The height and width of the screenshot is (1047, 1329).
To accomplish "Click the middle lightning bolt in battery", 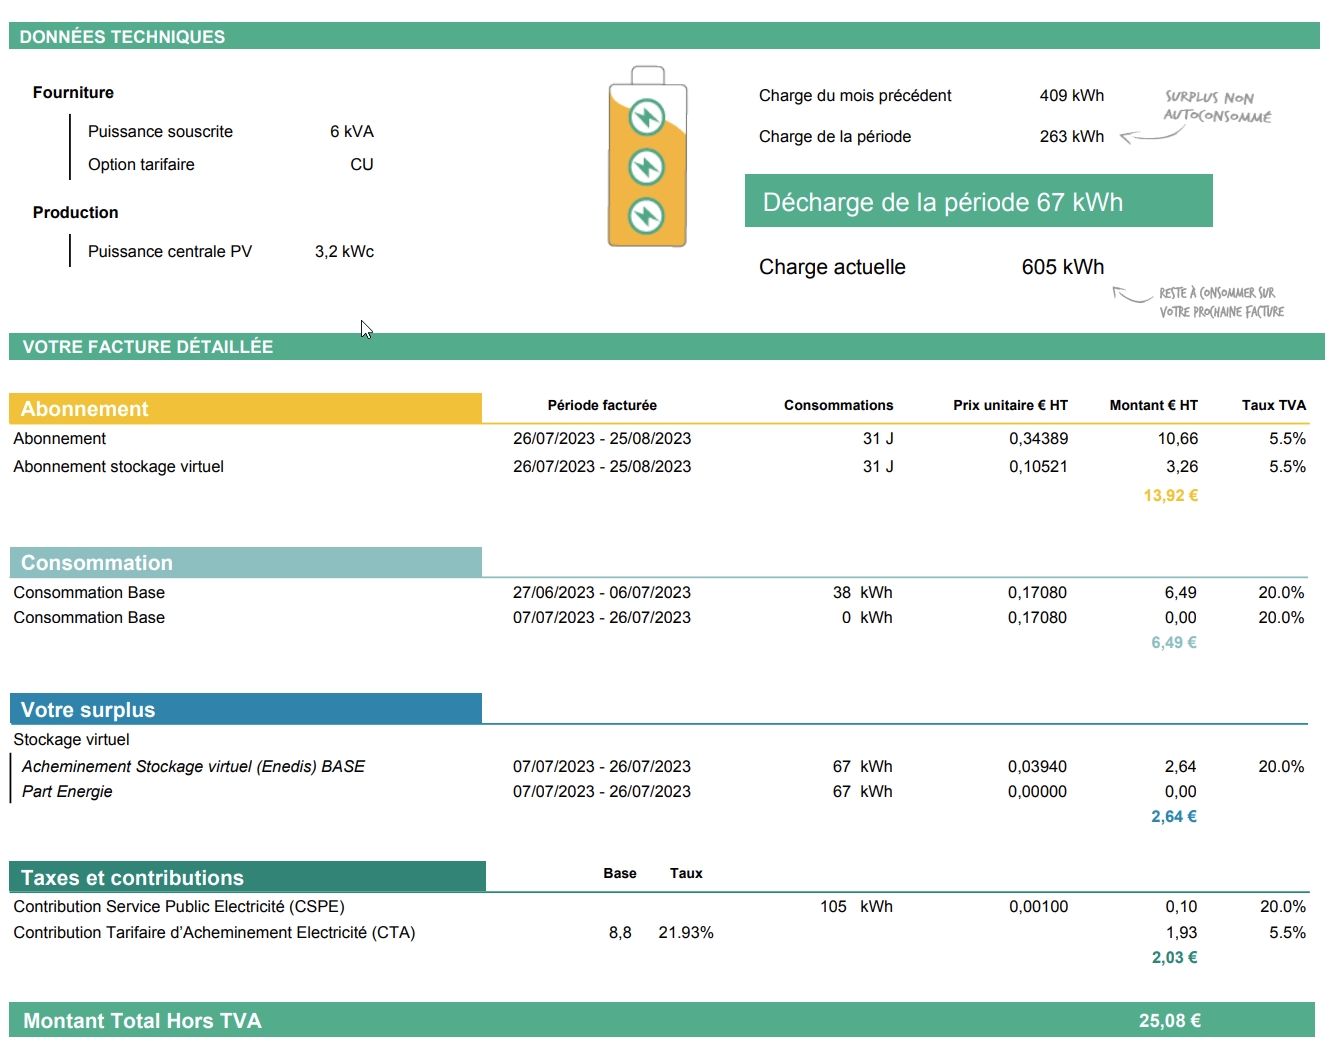I will click(x=647, y=167).
